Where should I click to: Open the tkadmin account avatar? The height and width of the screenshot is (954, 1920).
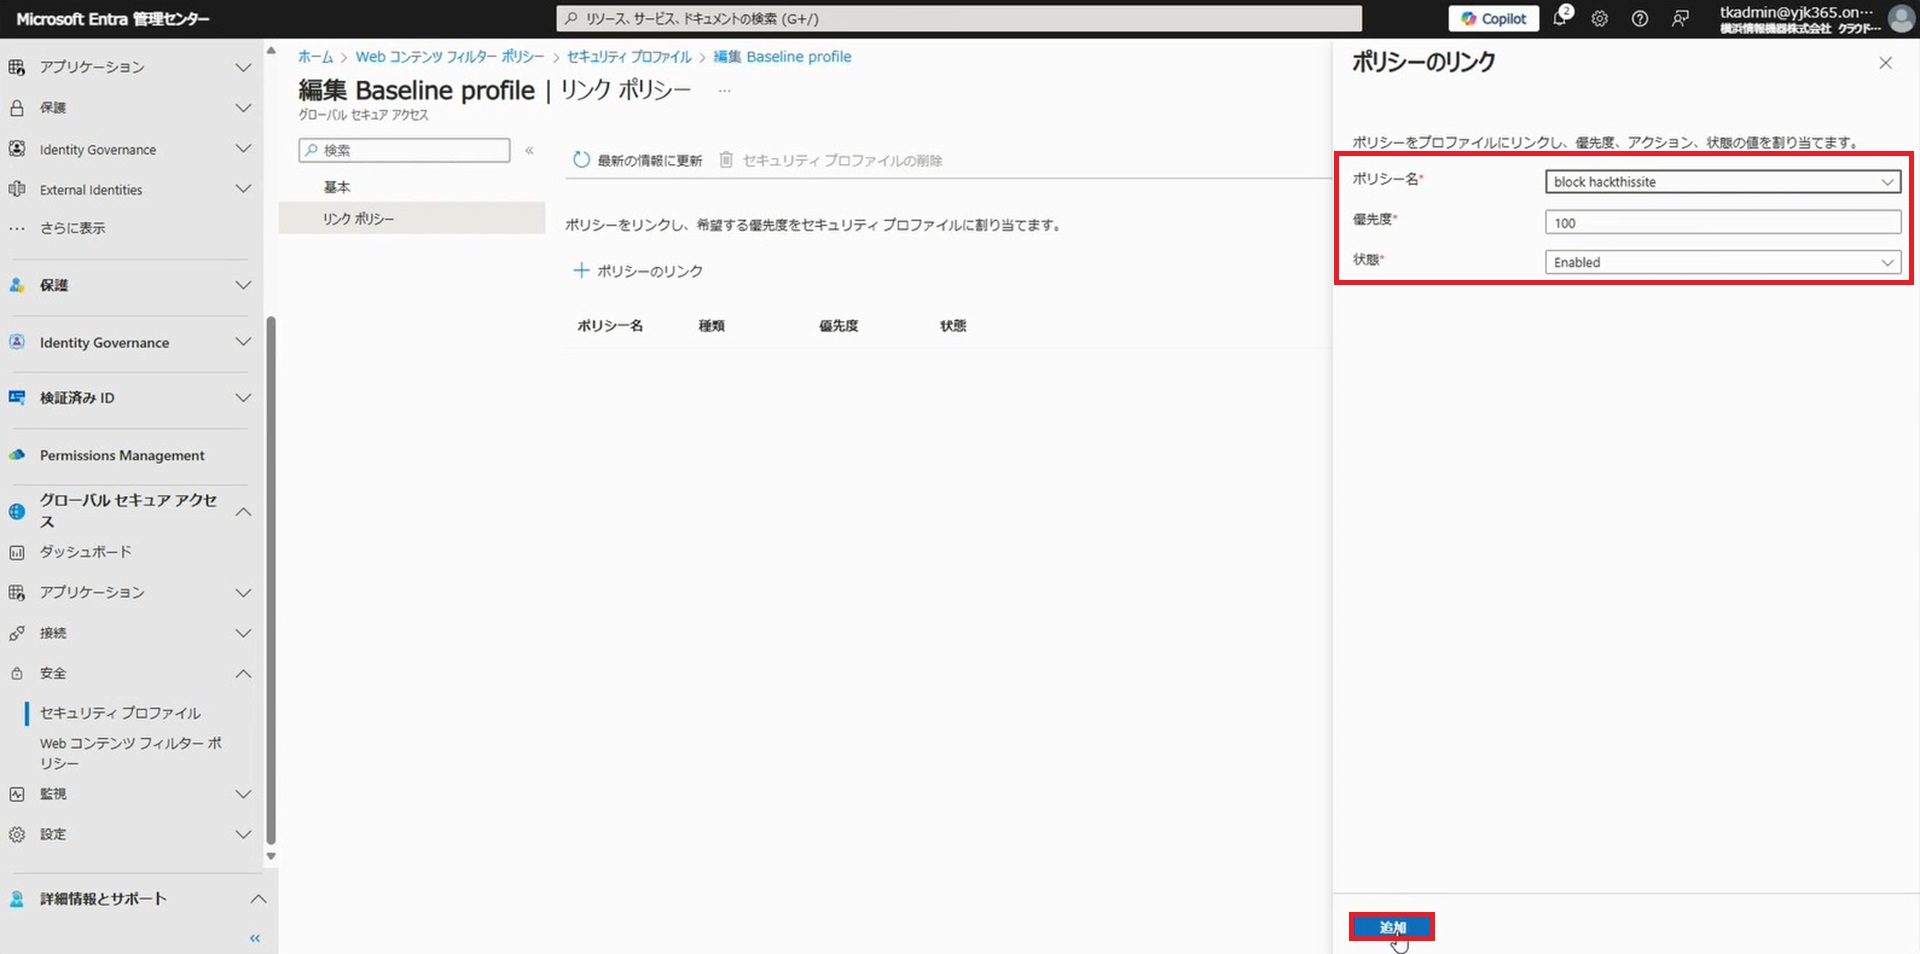point(1900,19)
